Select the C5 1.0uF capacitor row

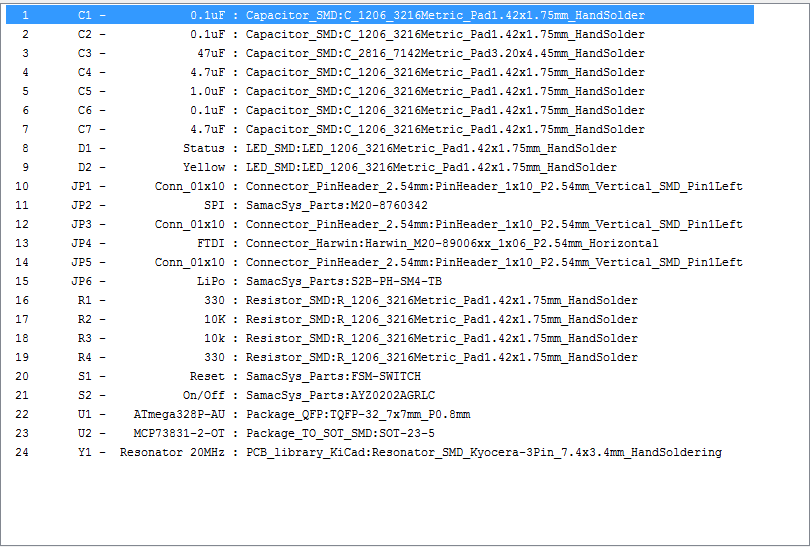pyautogui.click(x=380, y=91)
